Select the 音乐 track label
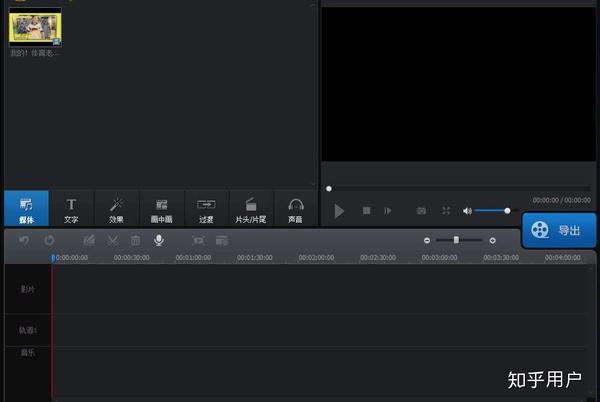600x402 pixels. pyautogui.click(x=28, y=352)
